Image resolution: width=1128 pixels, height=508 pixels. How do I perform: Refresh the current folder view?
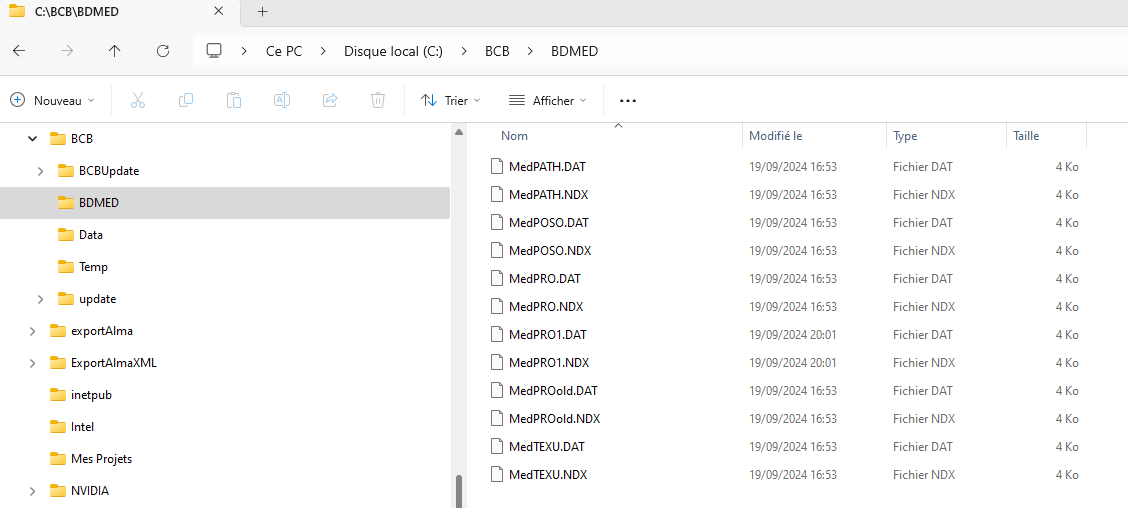(x=163, y=51)
